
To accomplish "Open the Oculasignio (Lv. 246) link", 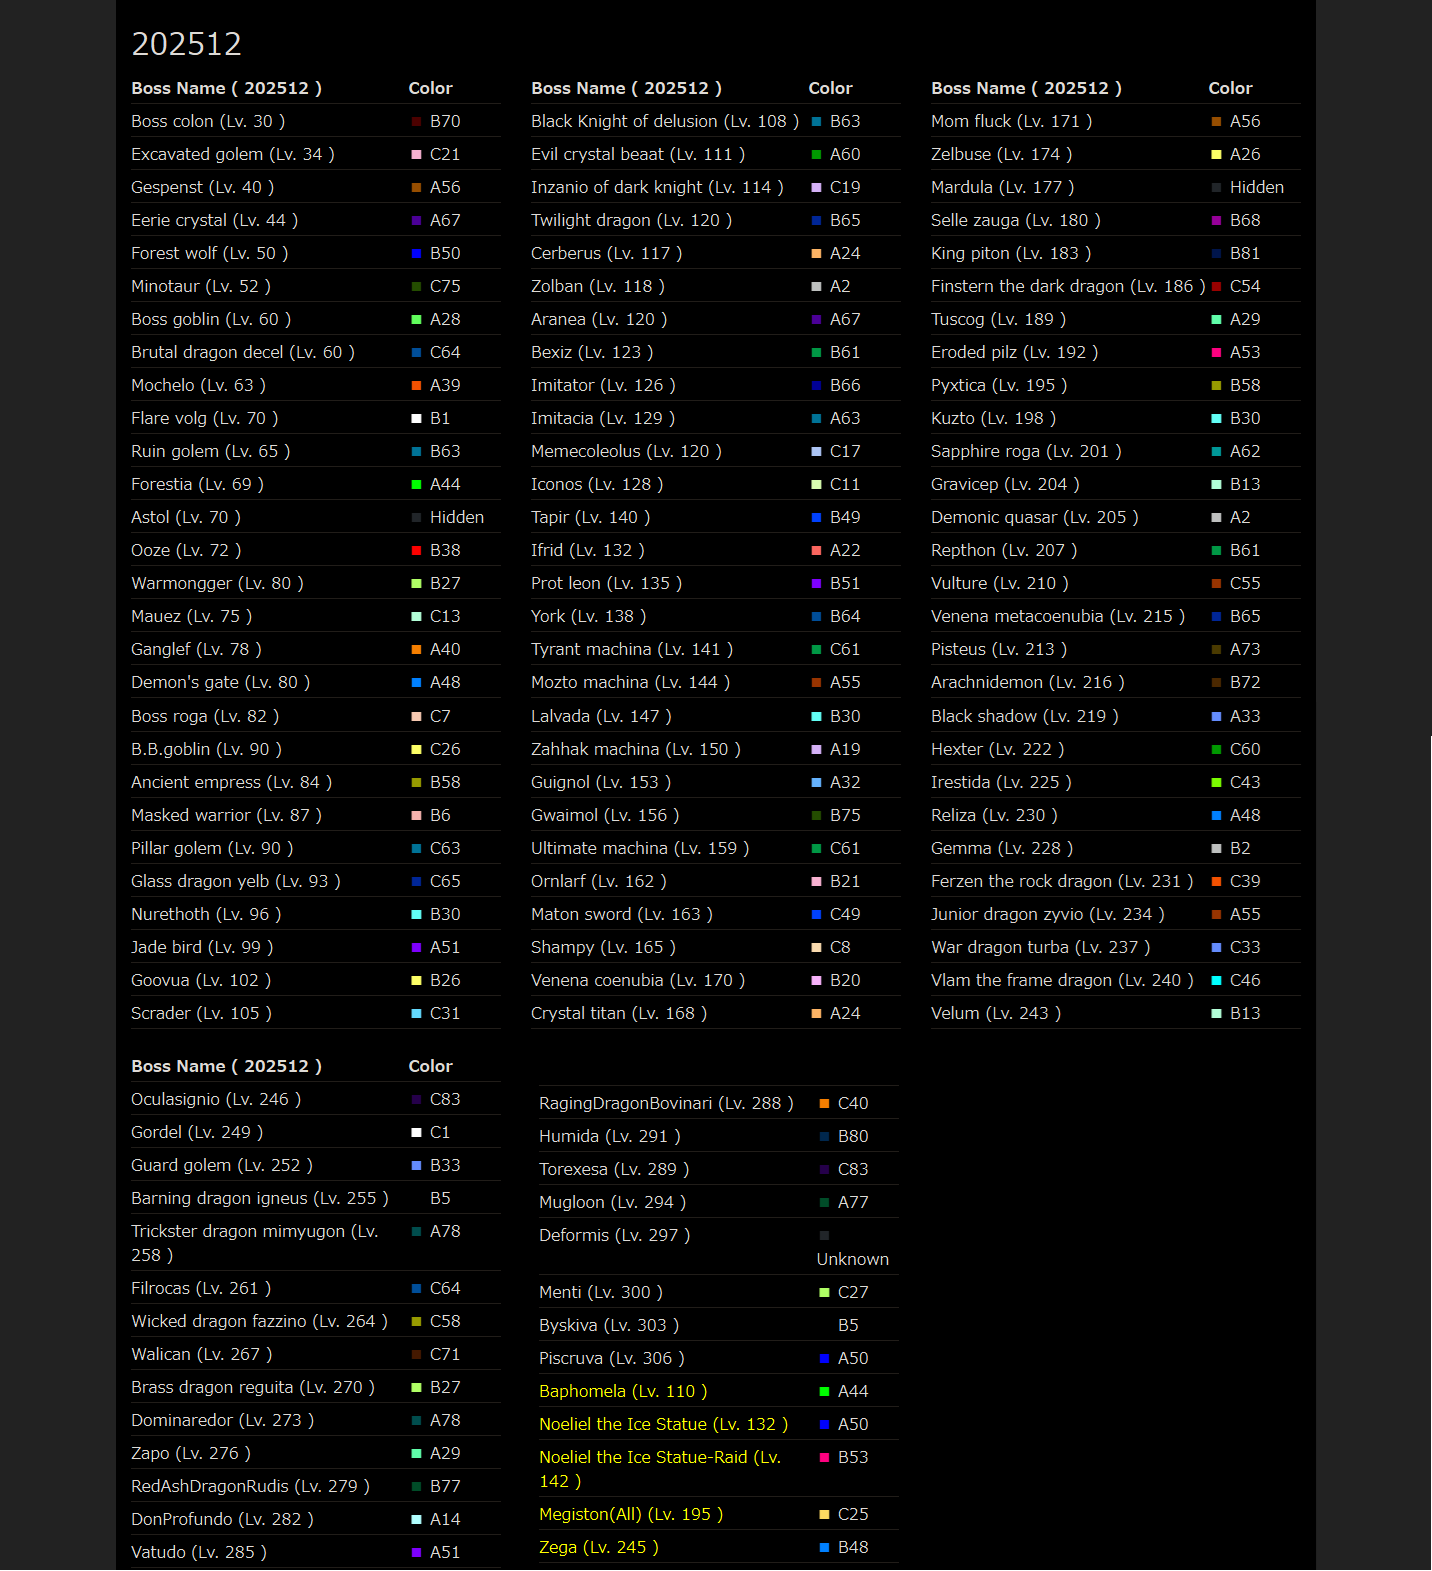I will pos(216,1099).
